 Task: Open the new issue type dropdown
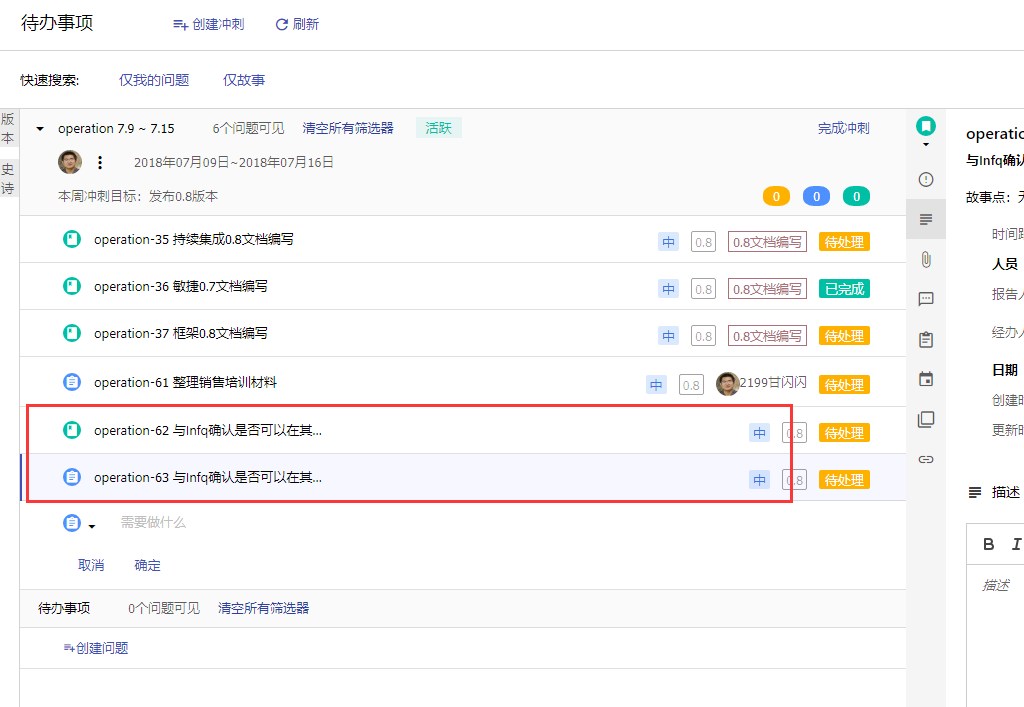click(x=80, y=523)
